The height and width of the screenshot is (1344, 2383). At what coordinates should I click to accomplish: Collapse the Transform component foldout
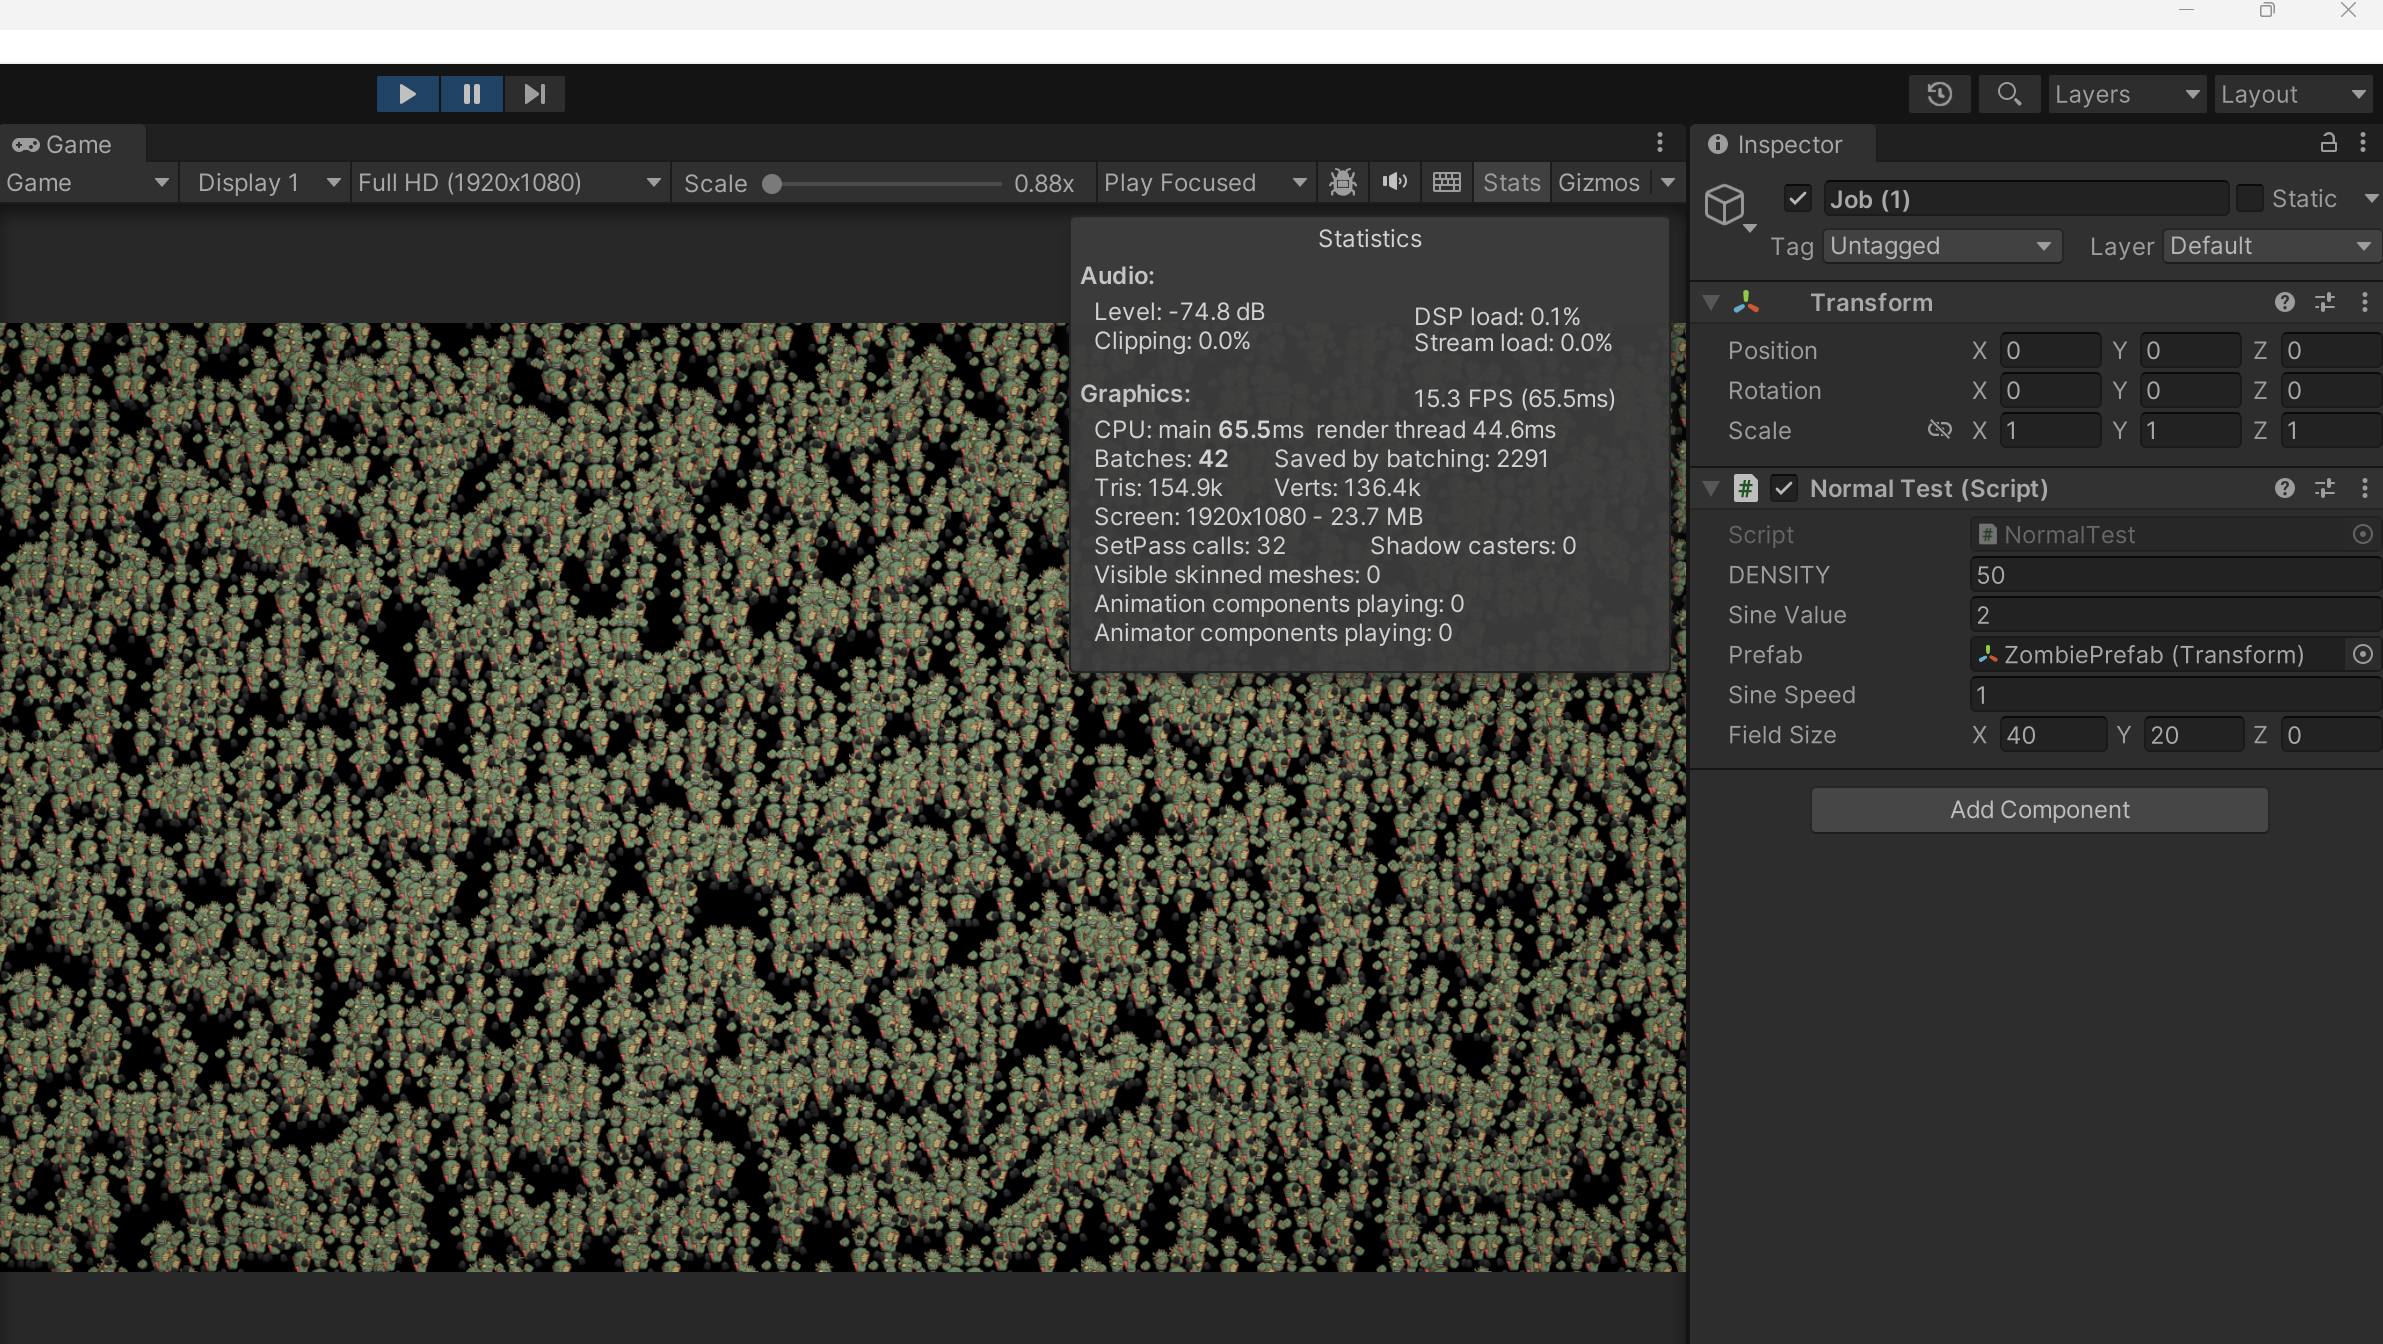(x=1711, y=302)
